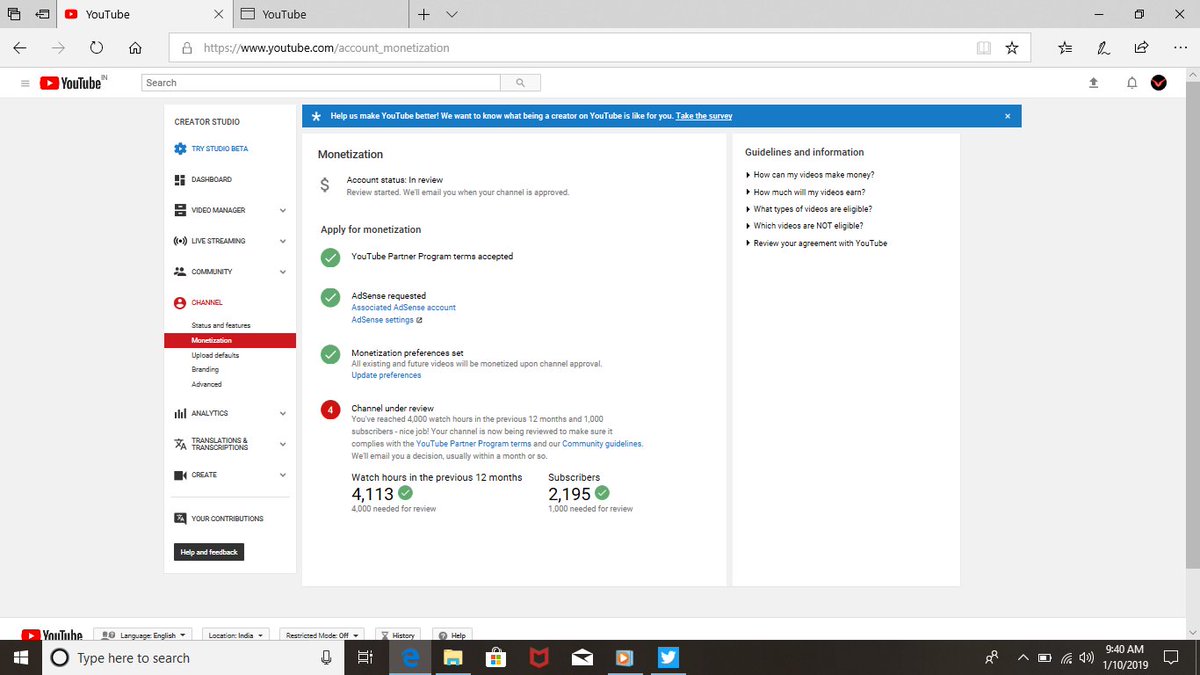Open the reading view book icon
This screenshot has width=1200, height=675.
(x=984, y=47)
